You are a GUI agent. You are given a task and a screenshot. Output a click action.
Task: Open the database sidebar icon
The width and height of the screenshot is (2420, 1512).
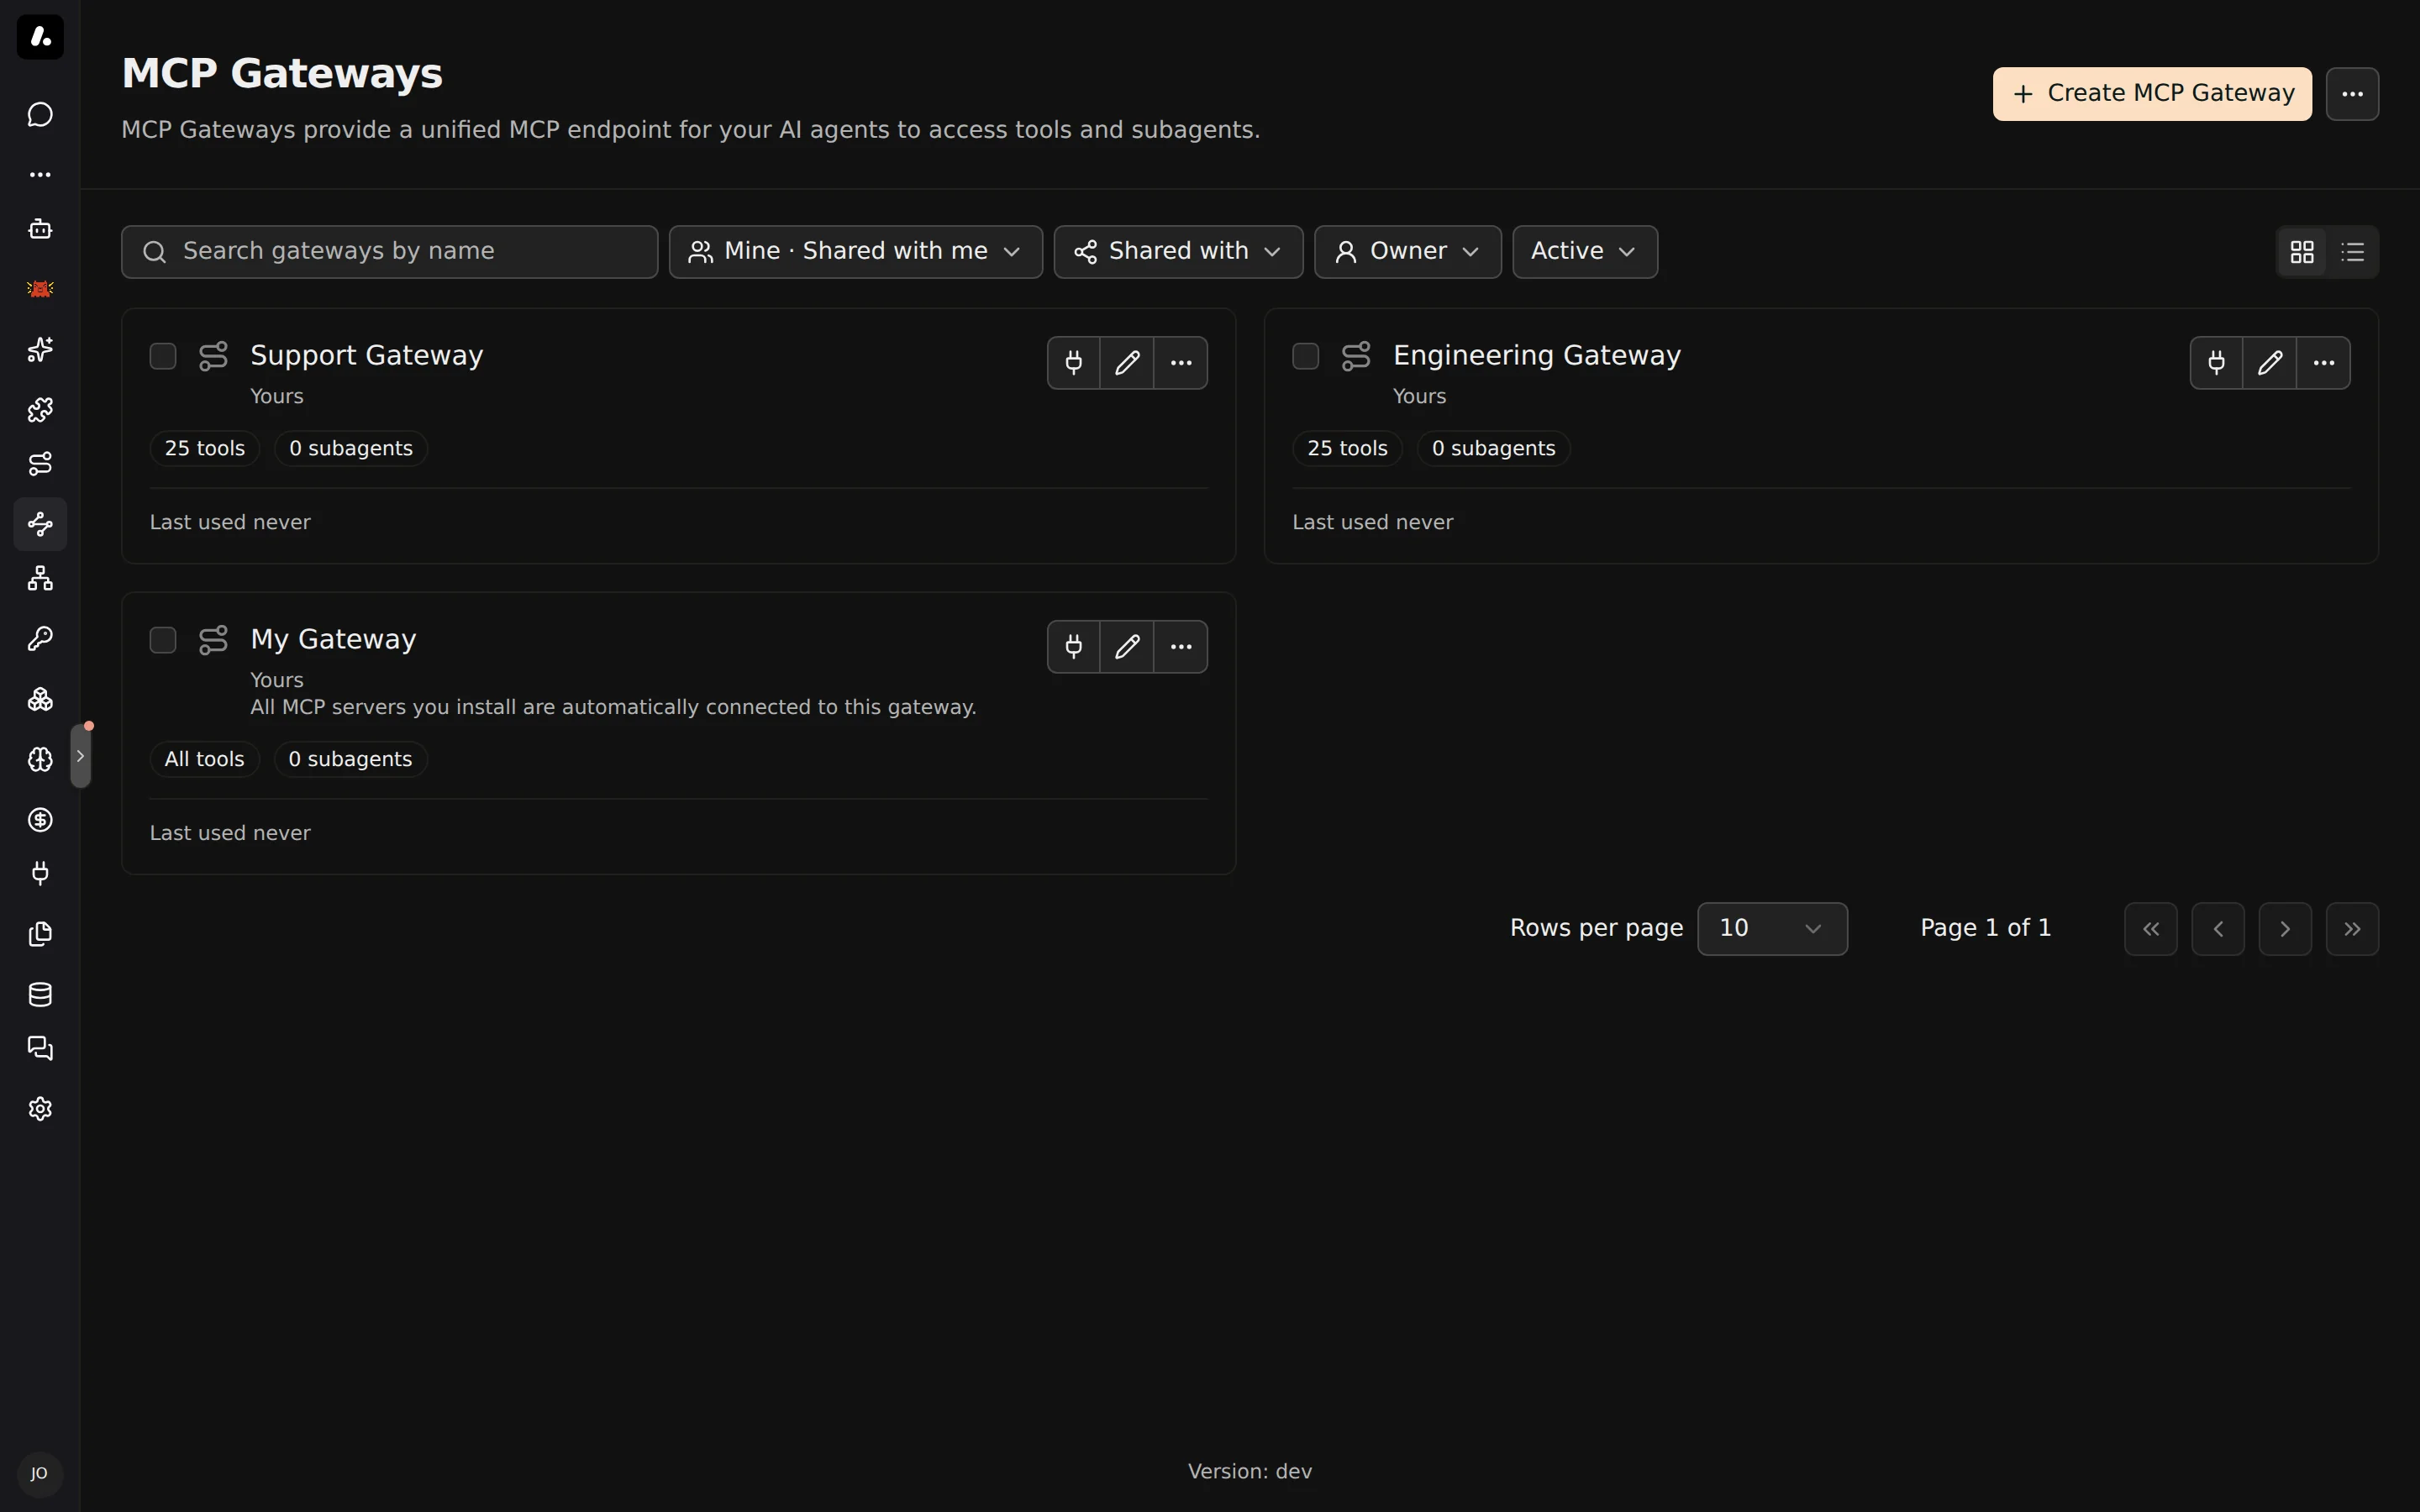(x=40, y=994)
